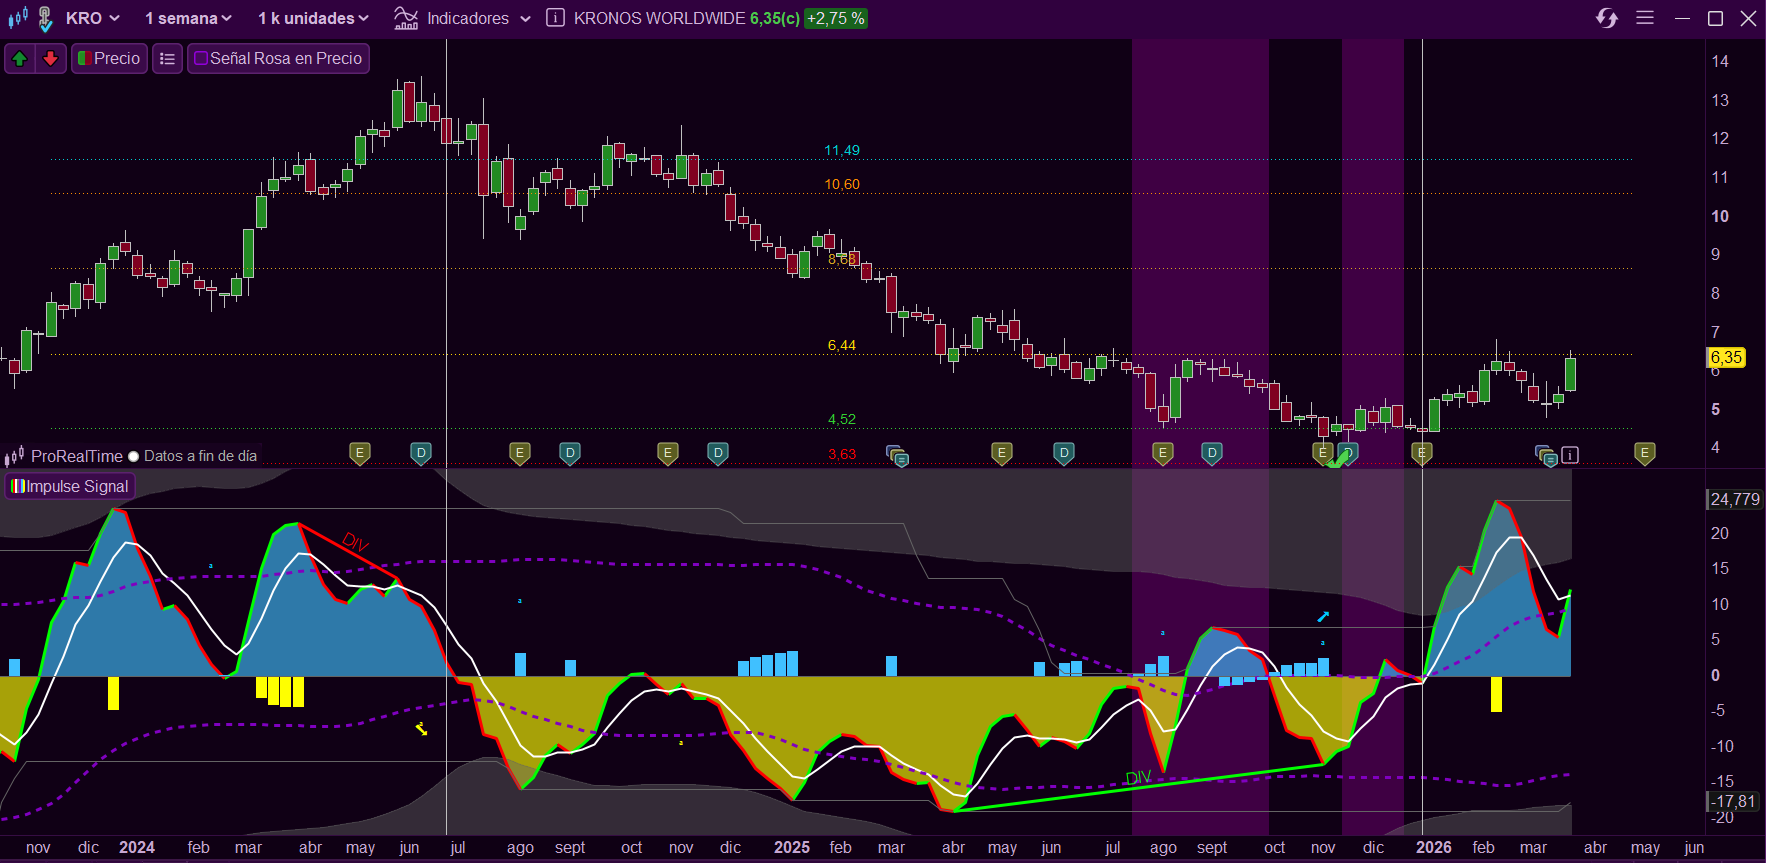Open the object list icon button
Image resolution: width=1766 pixels, height=863 pixels.
pyautogui.click(x=167, y=59)
